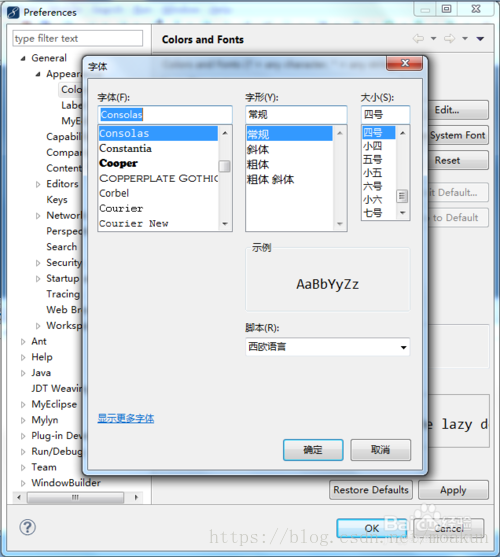Click the System Font button
This screenshot has width=500, height=557.
tap(458, 135)
